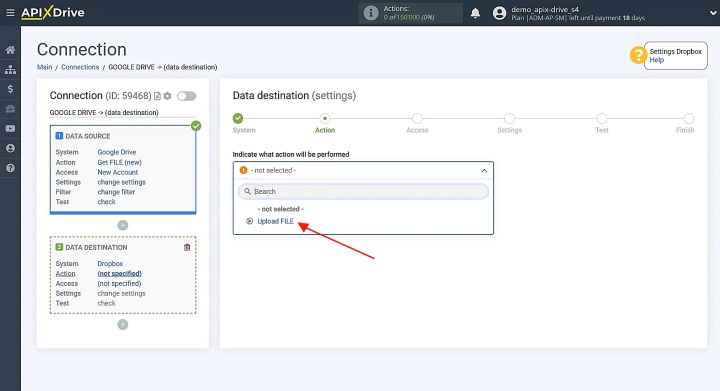Click the change filter link
Screen dimensions: 720x391
[x=116, y=192]
